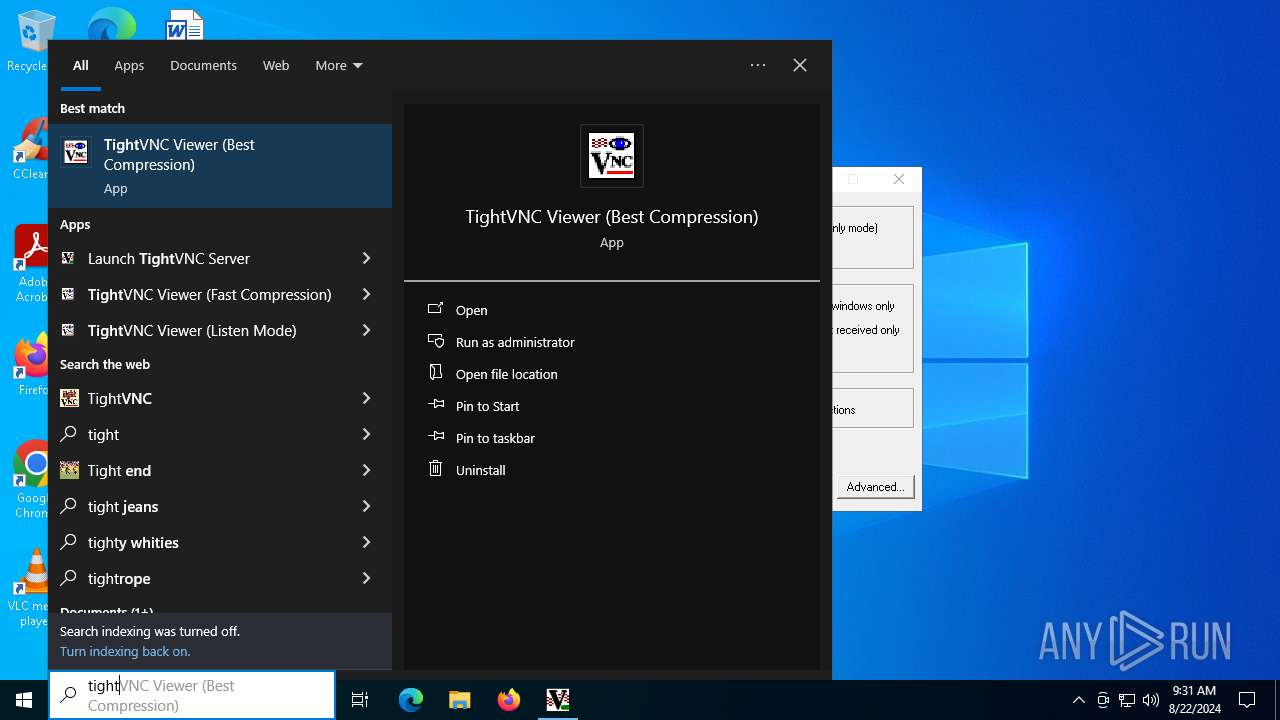Click search icon beside 'tightrope'
Screen dimensions: 1280x720
[x=69, y=578]
